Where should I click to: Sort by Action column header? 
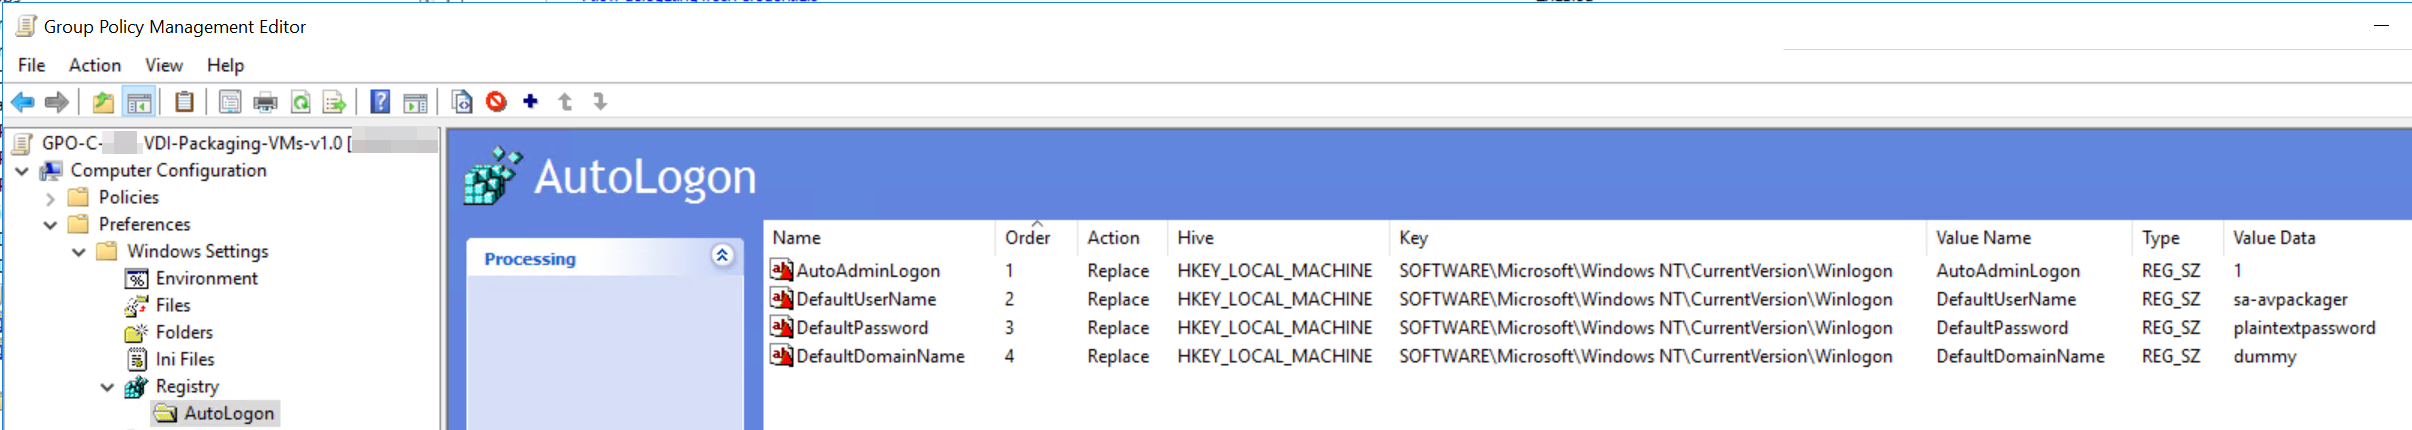tap(1122, 238)
